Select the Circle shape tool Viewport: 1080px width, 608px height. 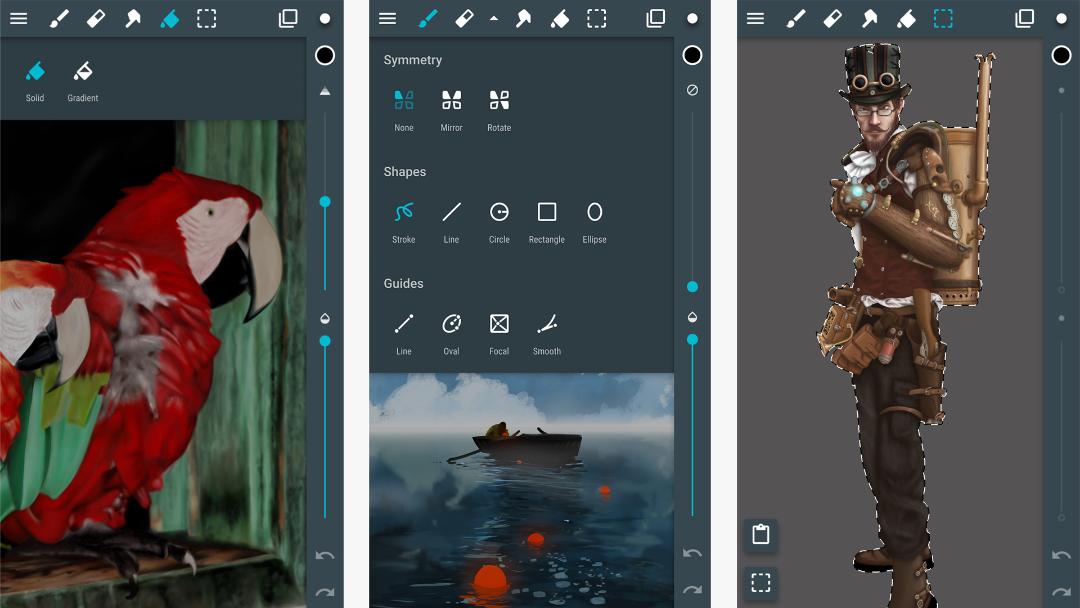pyautogui.click(x=499, y=222)
